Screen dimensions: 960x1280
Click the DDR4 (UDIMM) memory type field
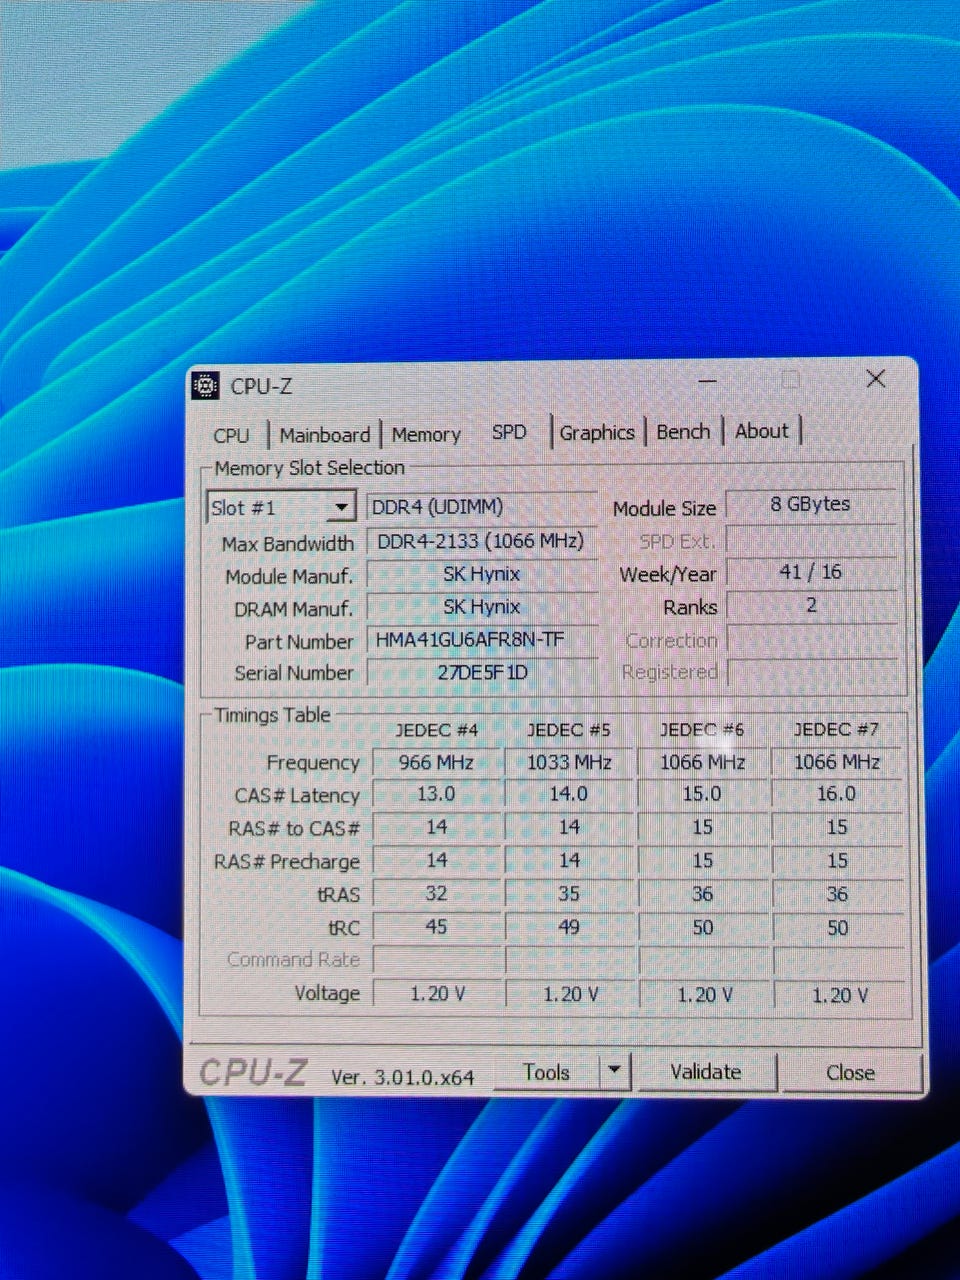pos(482,507)
